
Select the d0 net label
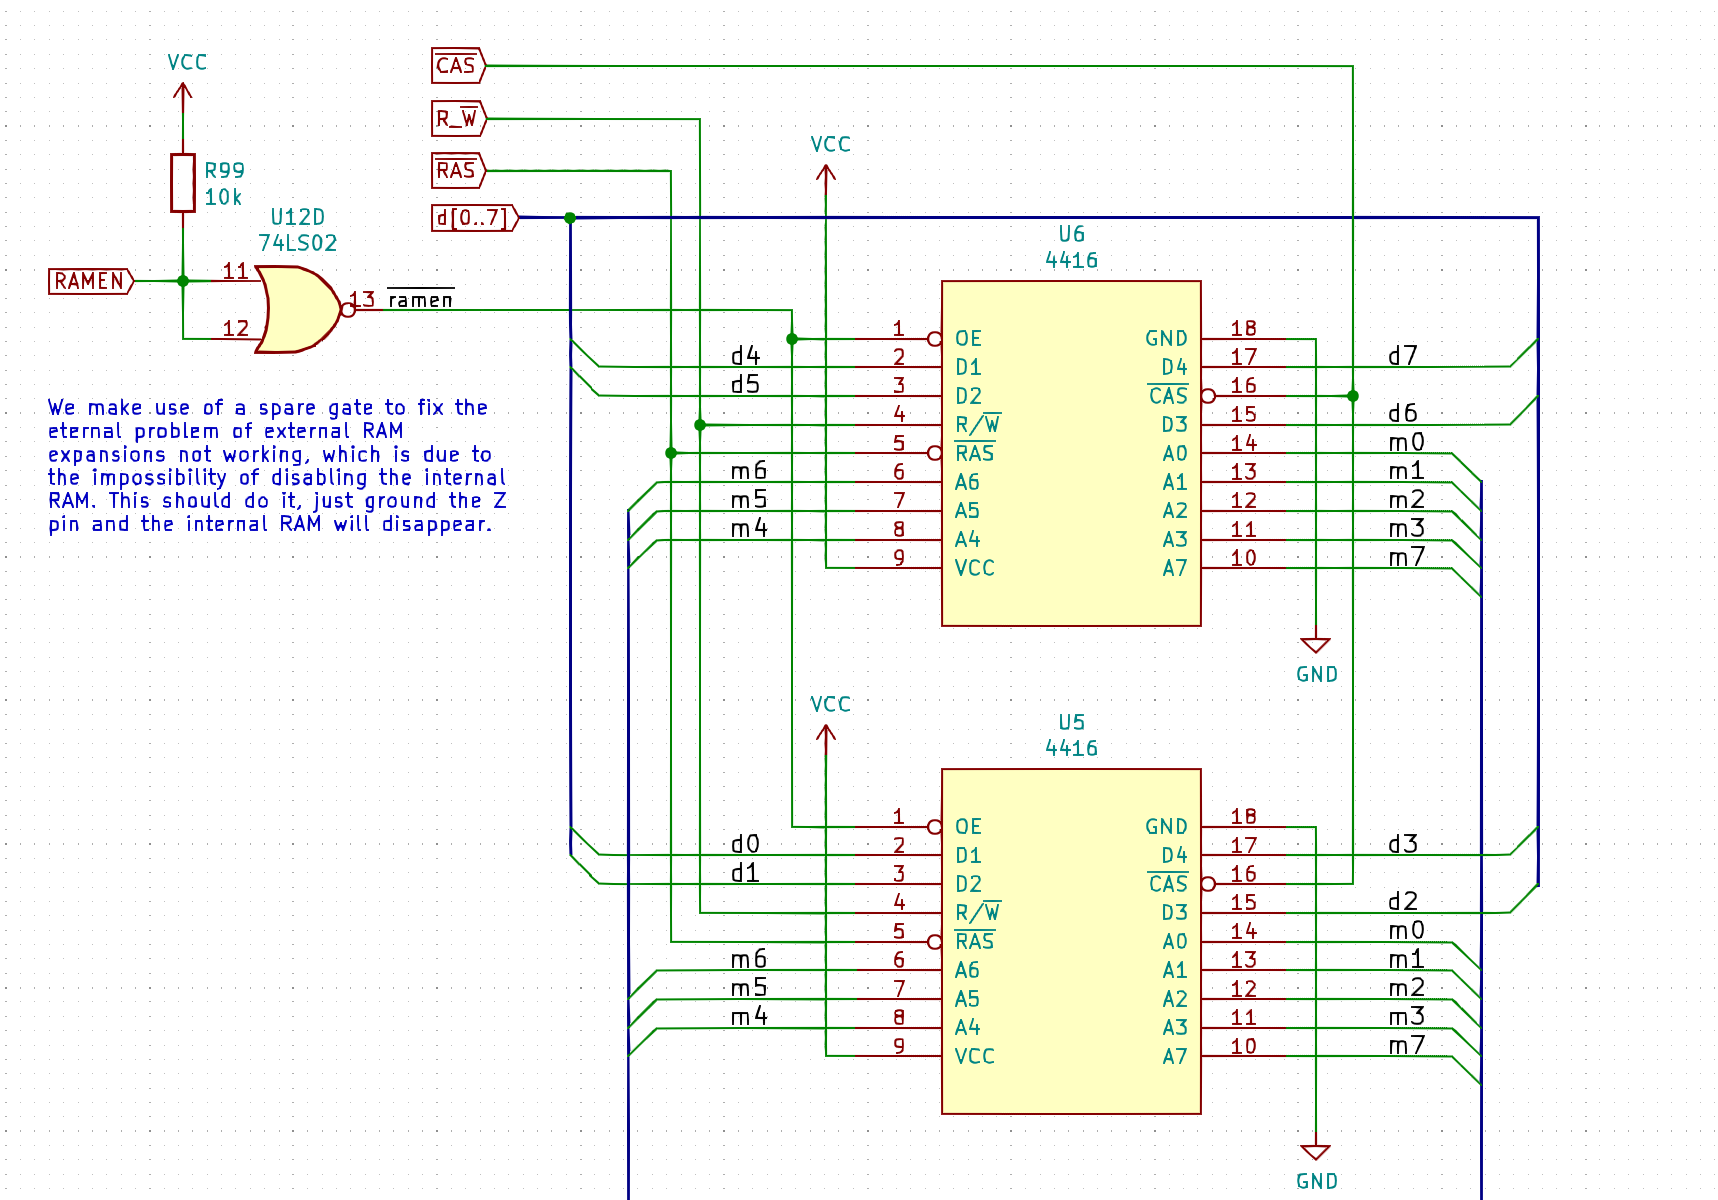click(745, 844)
